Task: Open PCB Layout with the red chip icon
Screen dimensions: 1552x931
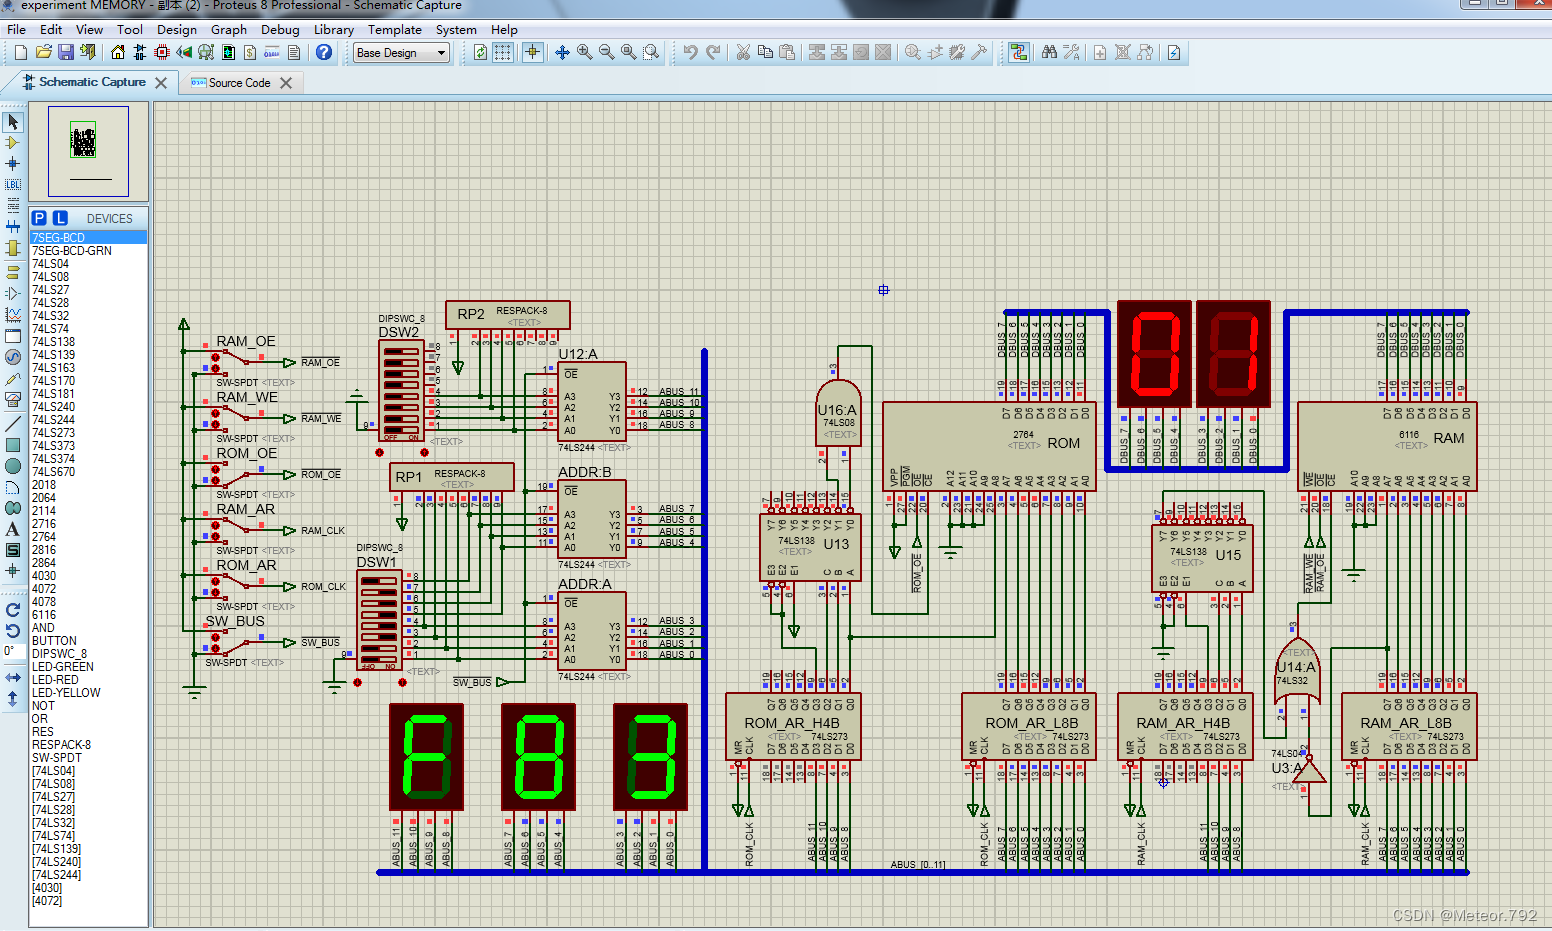Action: [162, 52]
